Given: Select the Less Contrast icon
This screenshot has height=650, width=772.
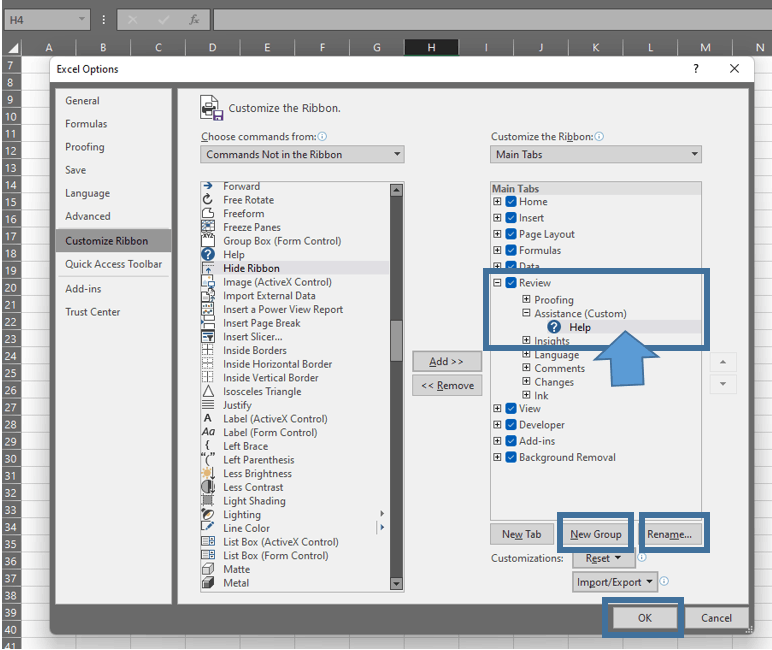Looking at the screenshot, I should tap(208, 487).
